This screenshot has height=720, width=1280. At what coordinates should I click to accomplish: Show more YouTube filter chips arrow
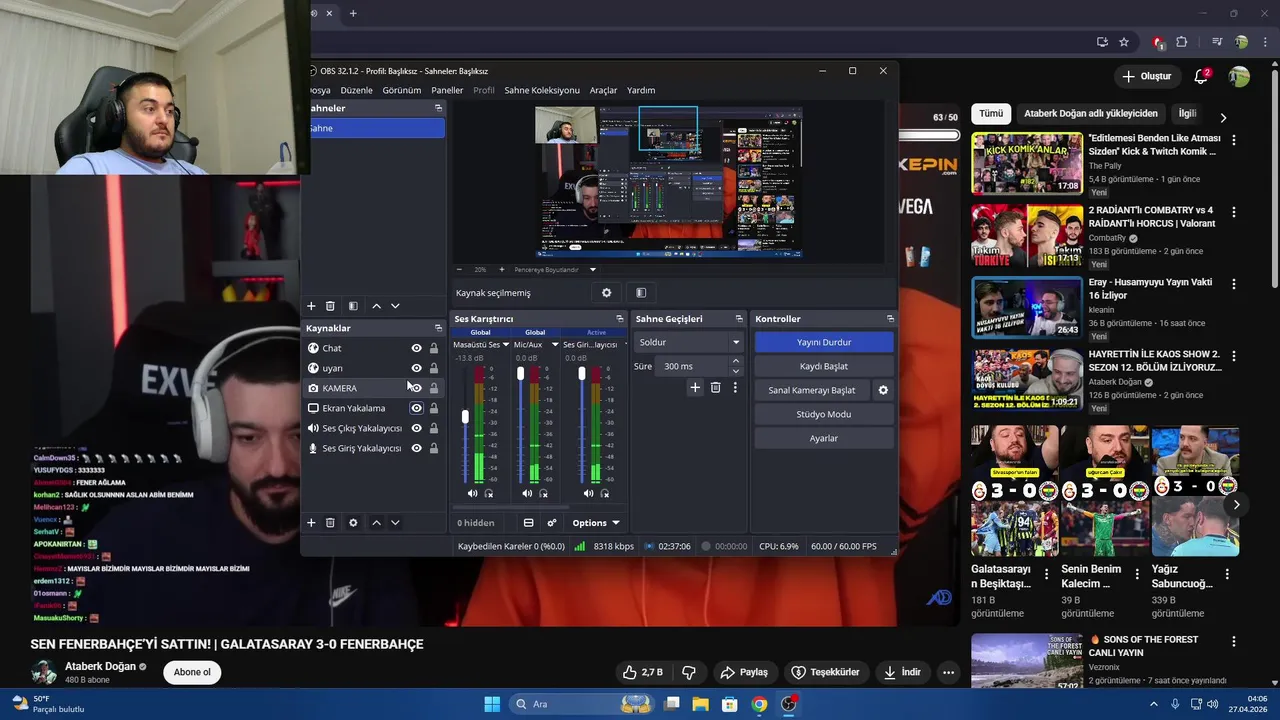click(x=1222, y=117)
